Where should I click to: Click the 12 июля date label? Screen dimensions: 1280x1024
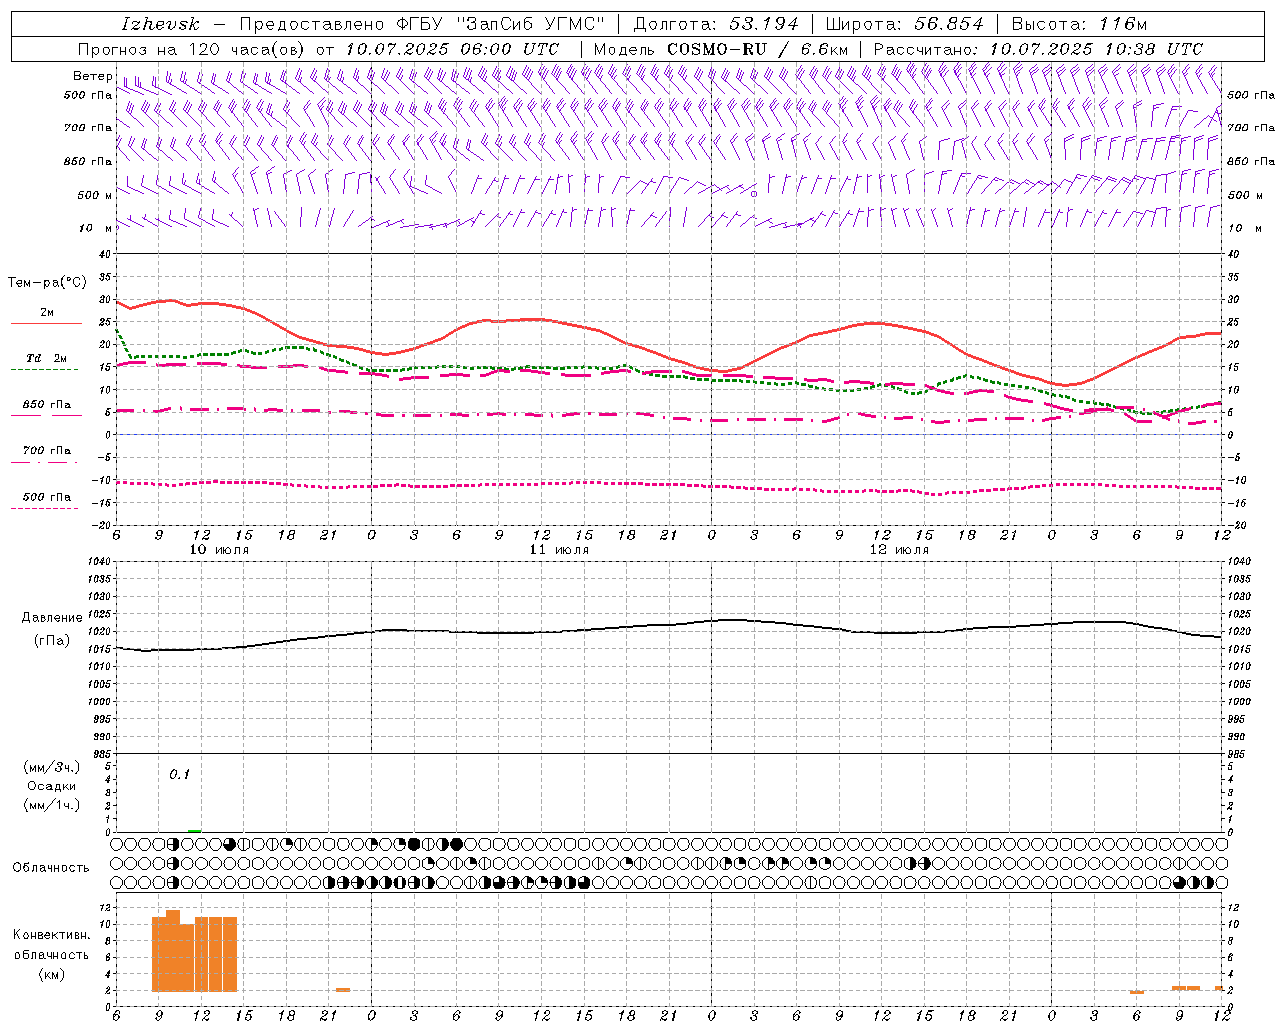click(x=899, y=550)
